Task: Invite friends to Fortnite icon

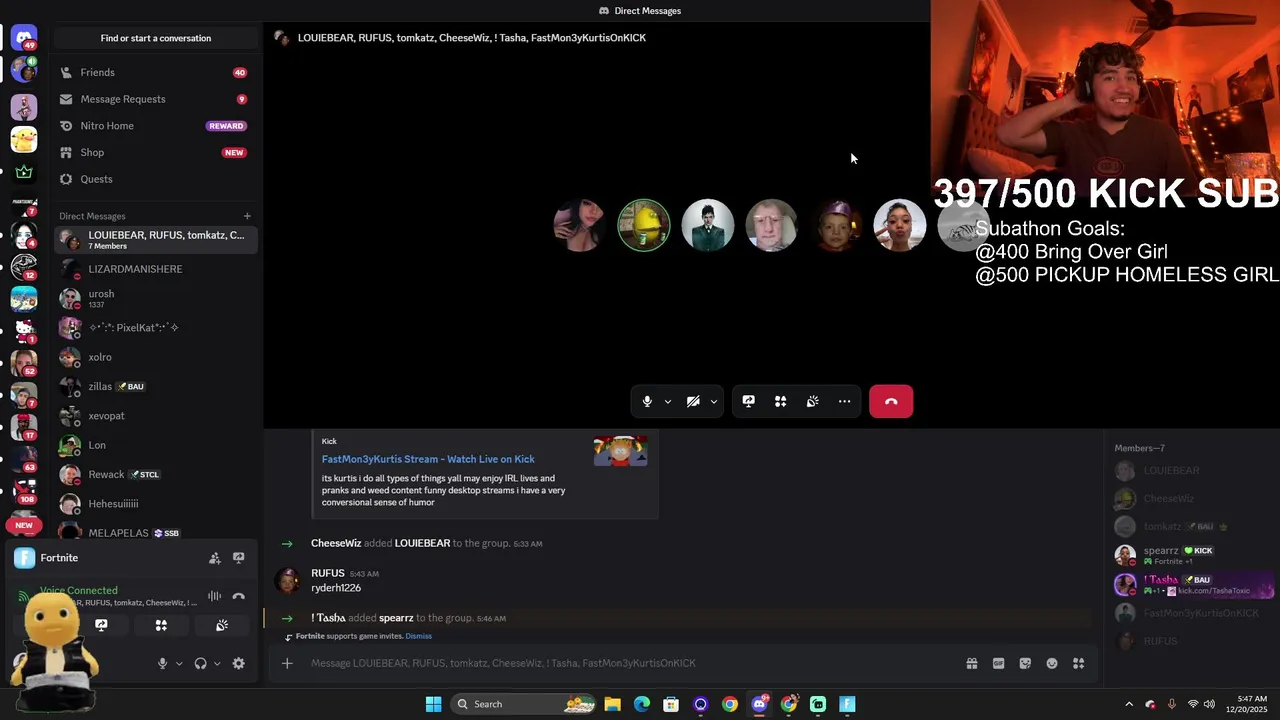Action: (214, 558)
